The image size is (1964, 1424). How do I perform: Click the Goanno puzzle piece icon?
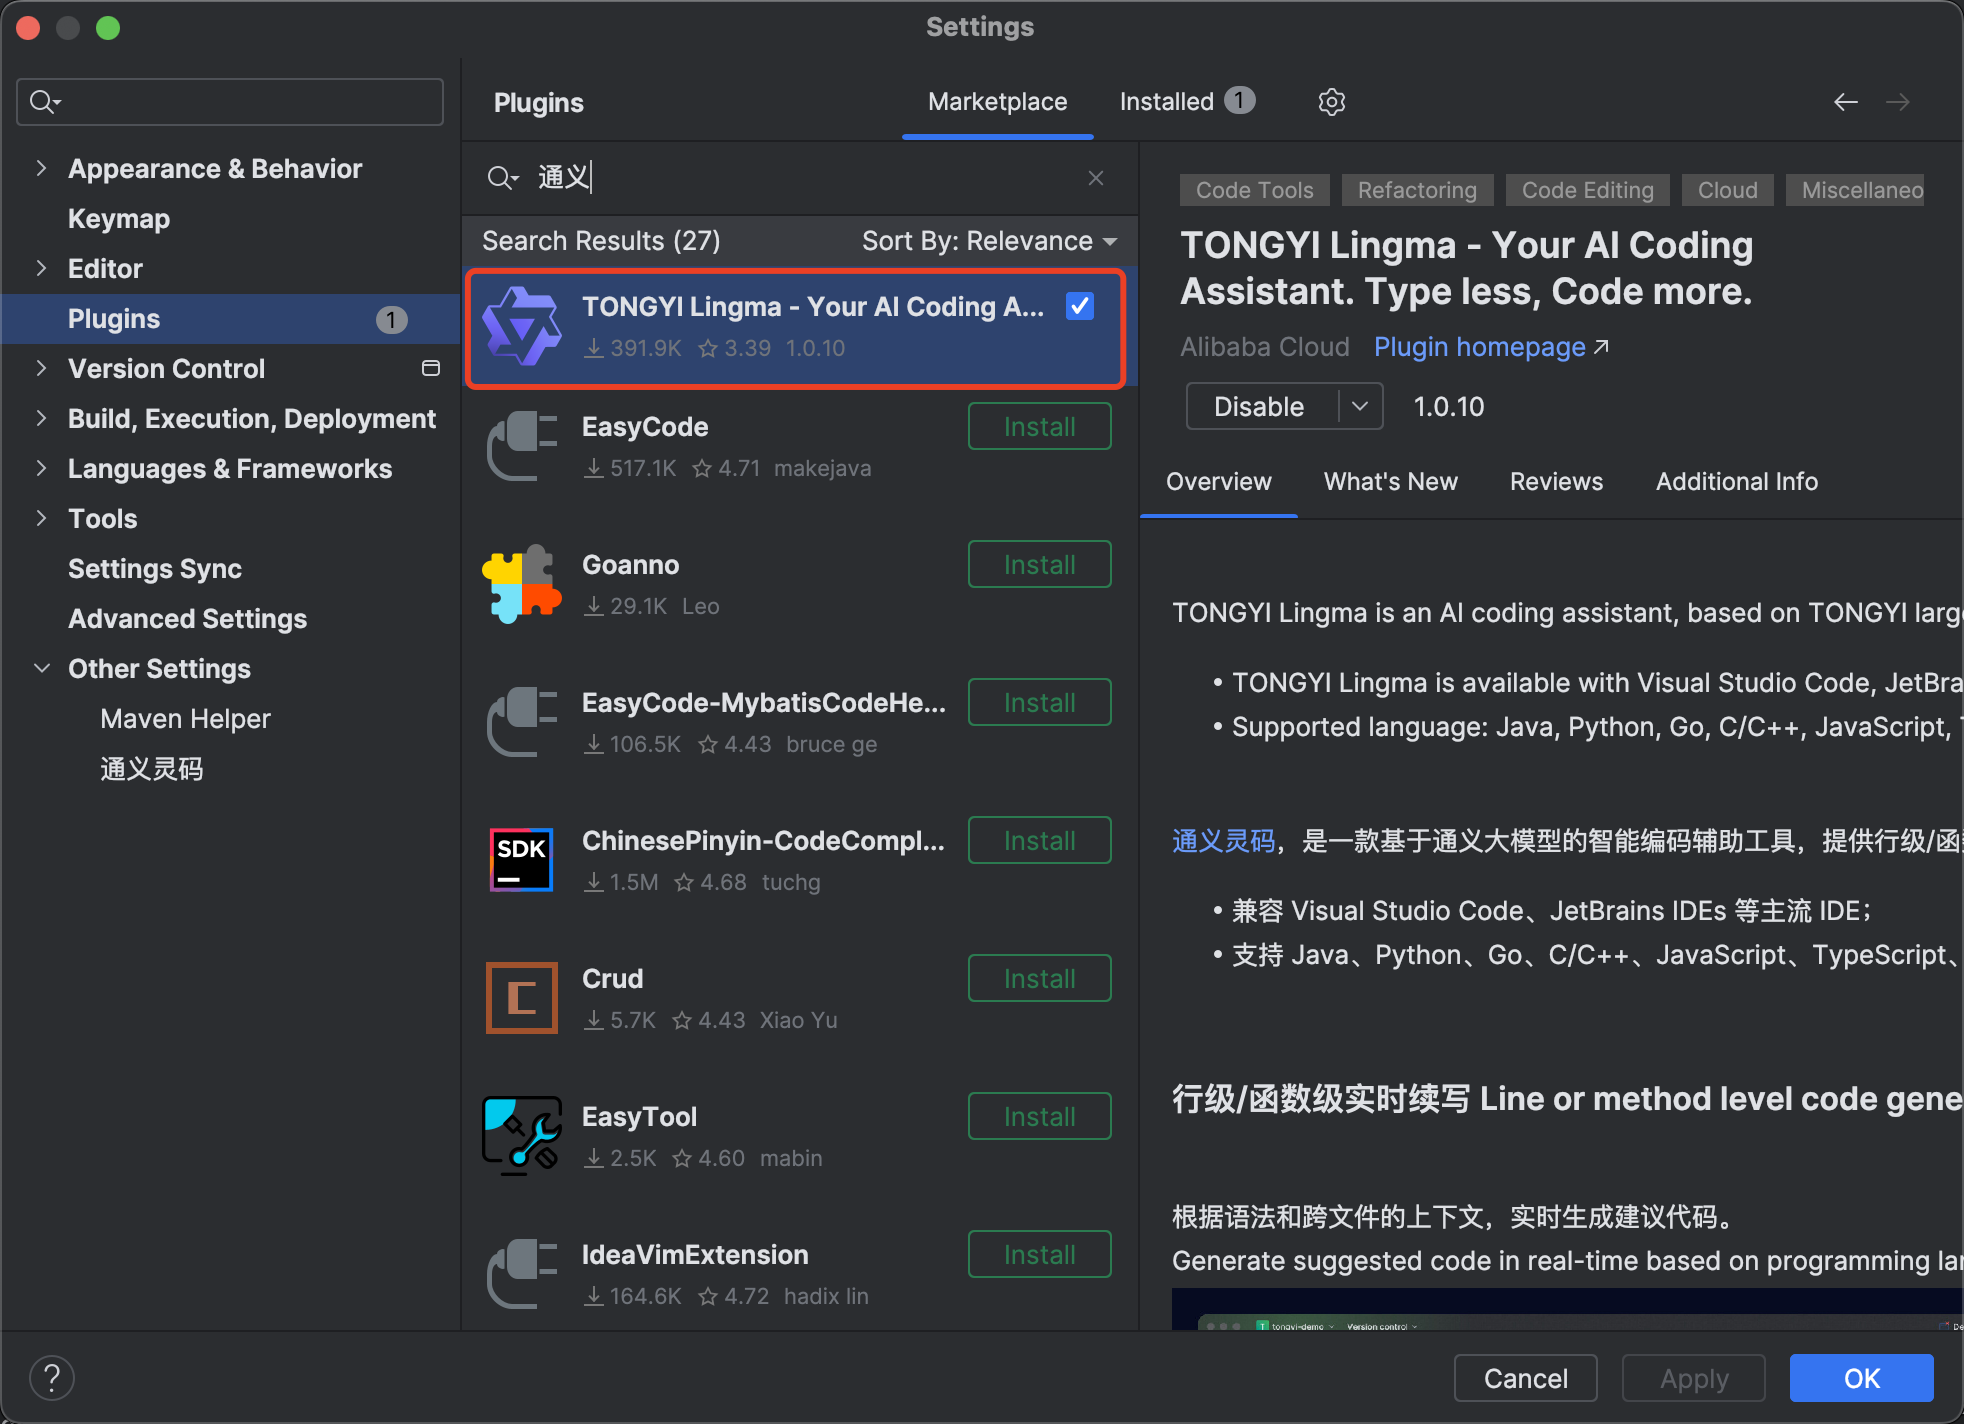[x=521, y=584]
